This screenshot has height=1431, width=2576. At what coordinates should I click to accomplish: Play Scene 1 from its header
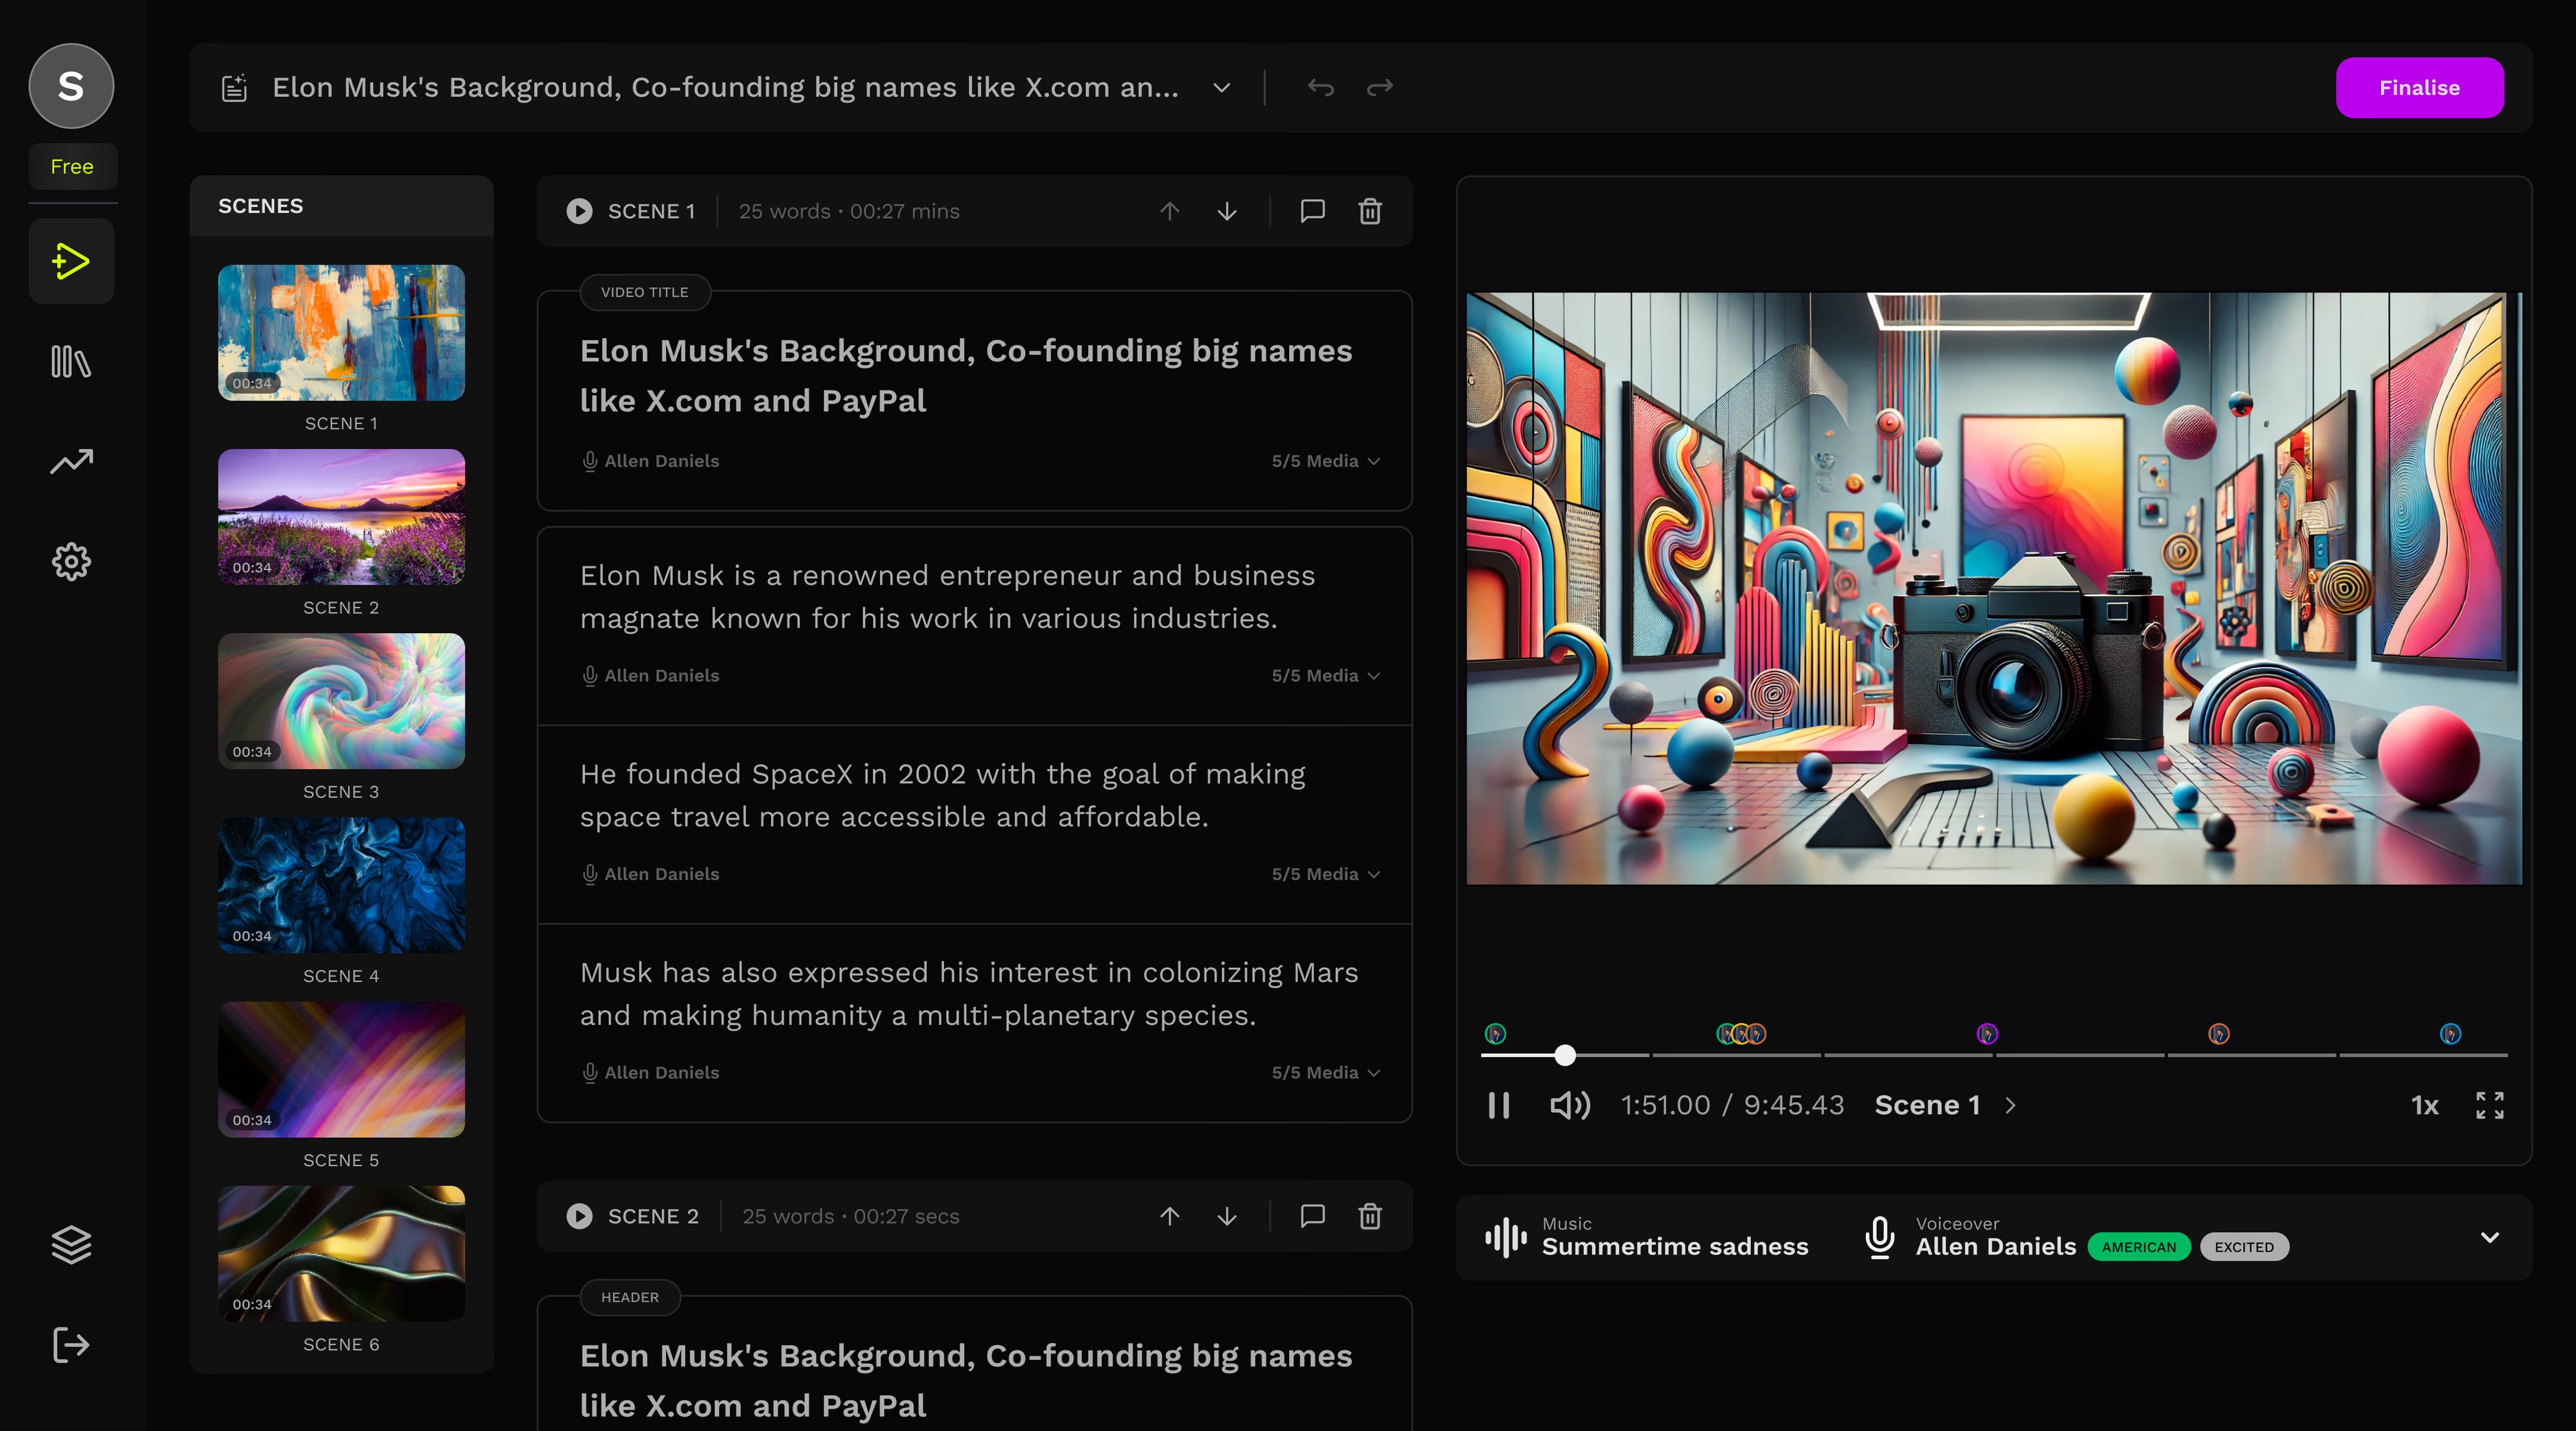coord(579,211)
